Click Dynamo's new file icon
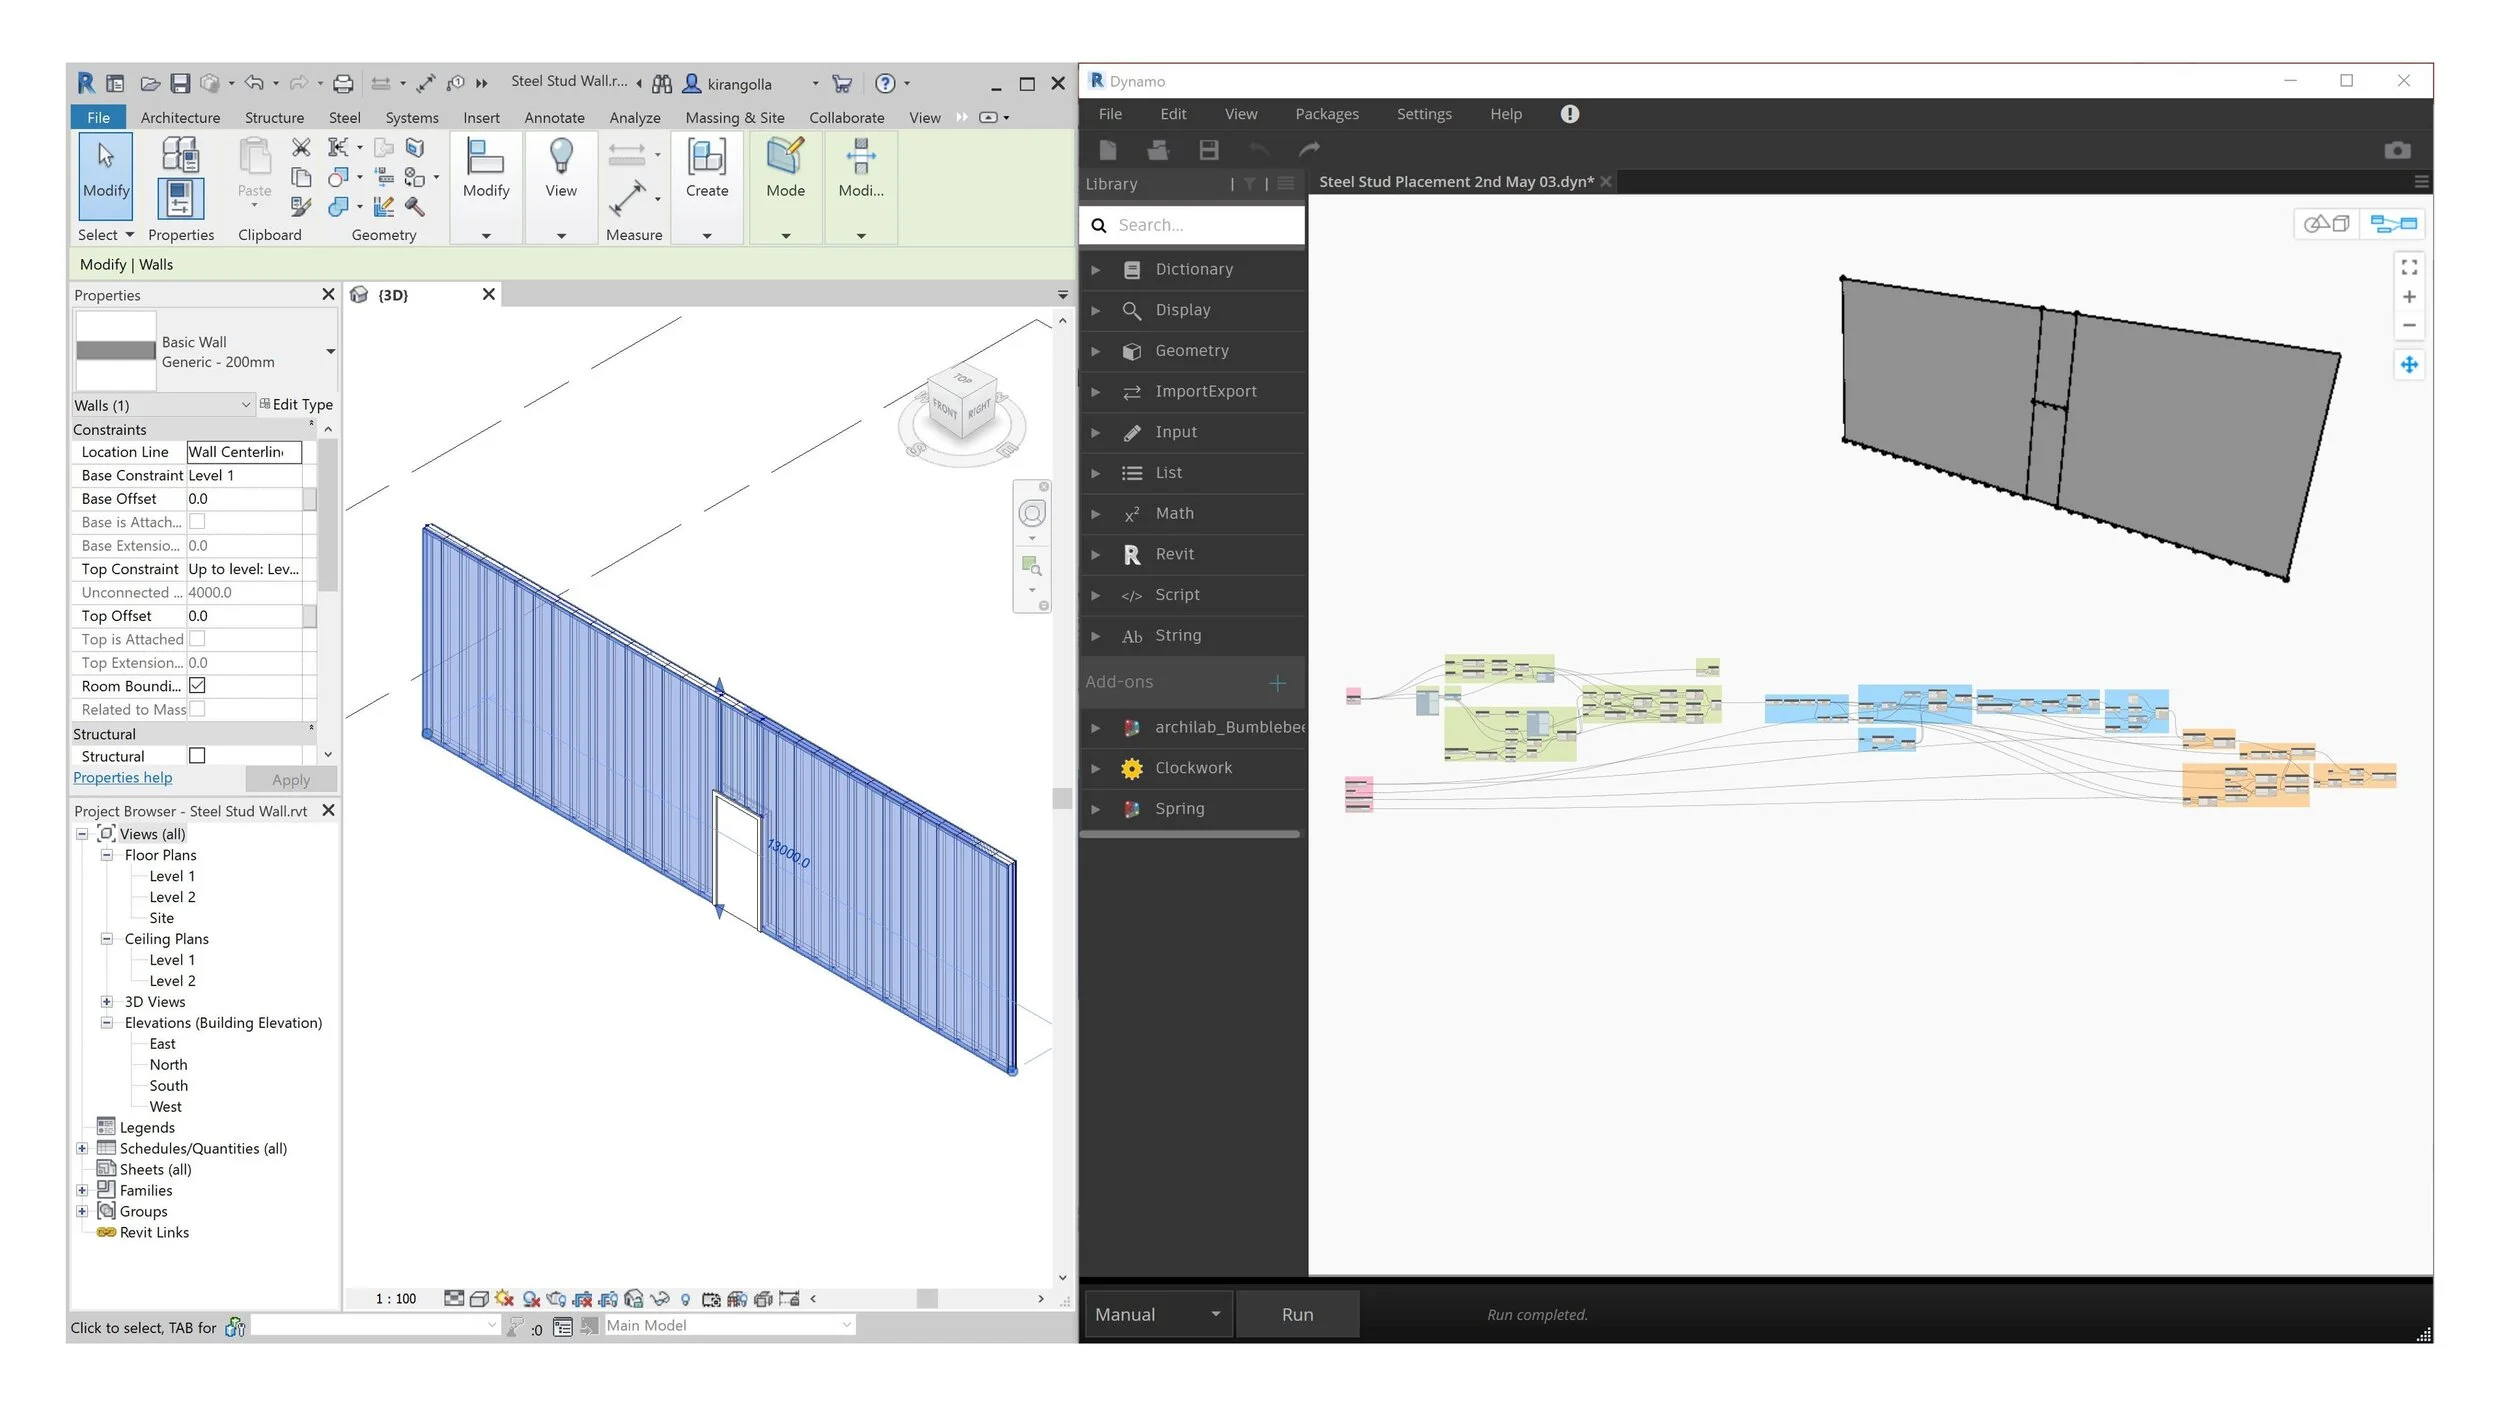This screenshot has height=1406, width=2500. pyautogui.click(x=1107, y=150)
